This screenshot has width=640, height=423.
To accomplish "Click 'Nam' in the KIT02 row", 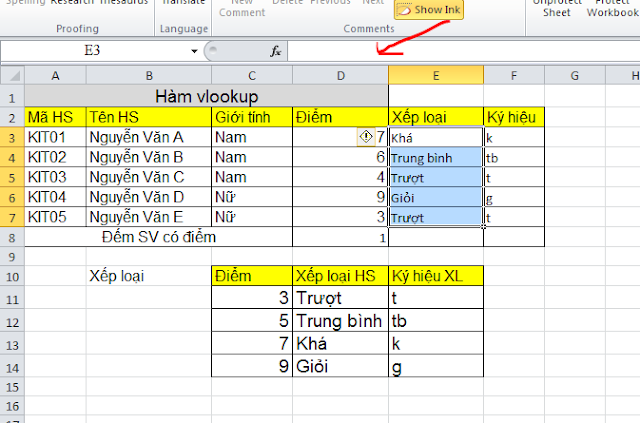I will 252,157.
